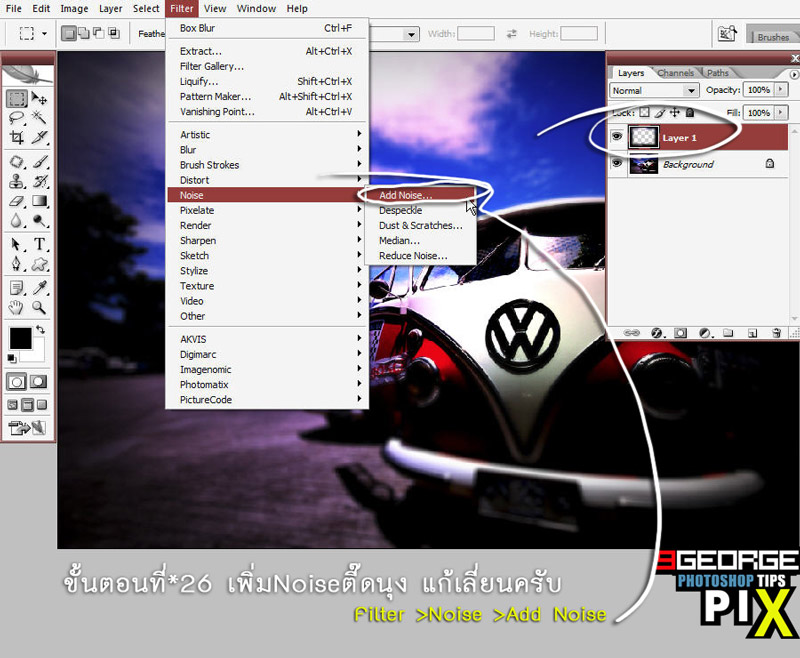
Task: Select the Custom Shape tool
Action: 39,264
